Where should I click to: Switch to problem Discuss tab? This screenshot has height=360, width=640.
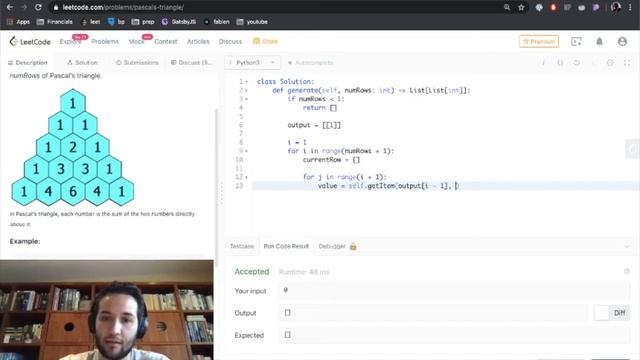tap(191, 62)
